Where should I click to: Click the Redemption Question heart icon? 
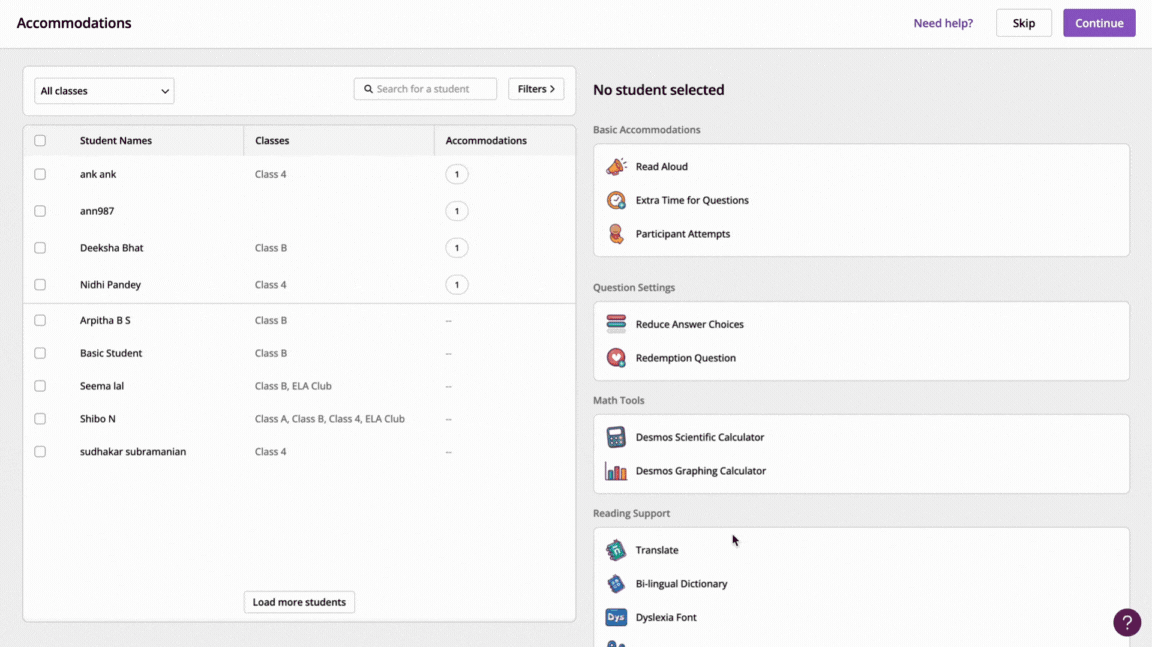616,358
